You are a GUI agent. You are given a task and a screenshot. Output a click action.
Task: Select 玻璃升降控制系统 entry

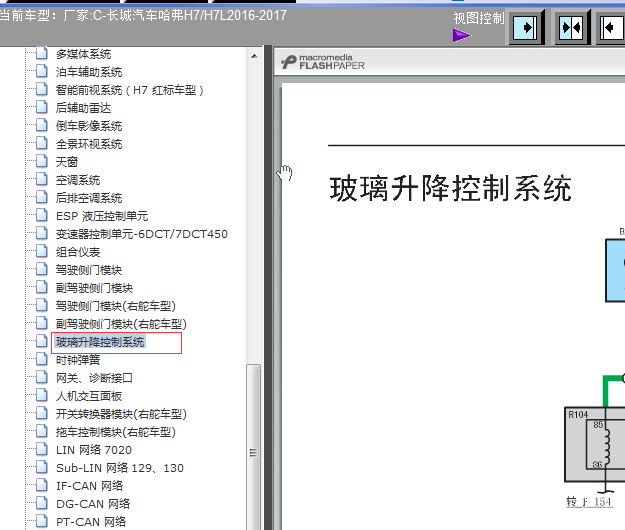100,342
